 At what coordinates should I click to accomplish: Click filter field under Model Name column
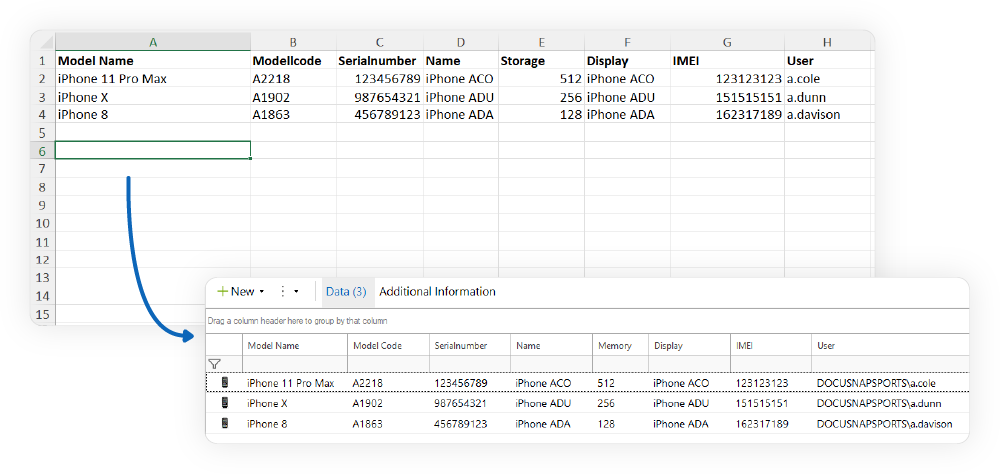coord(295,364)
